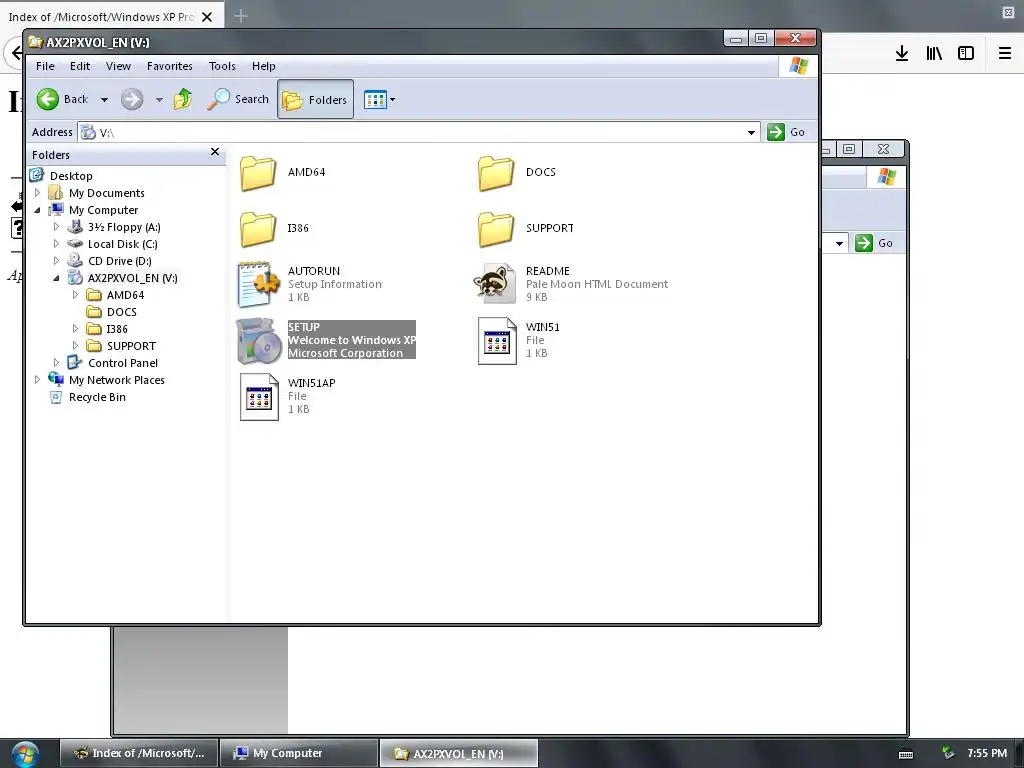Expand 3½ Floppy (A:) tree node
Image resolution: width=1024 pixels, height=768 pixels.
point(56,227)
